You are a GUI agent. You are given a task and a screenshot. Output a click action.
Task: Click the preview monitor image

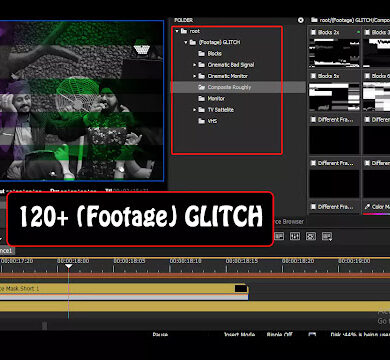coord(82,101)
